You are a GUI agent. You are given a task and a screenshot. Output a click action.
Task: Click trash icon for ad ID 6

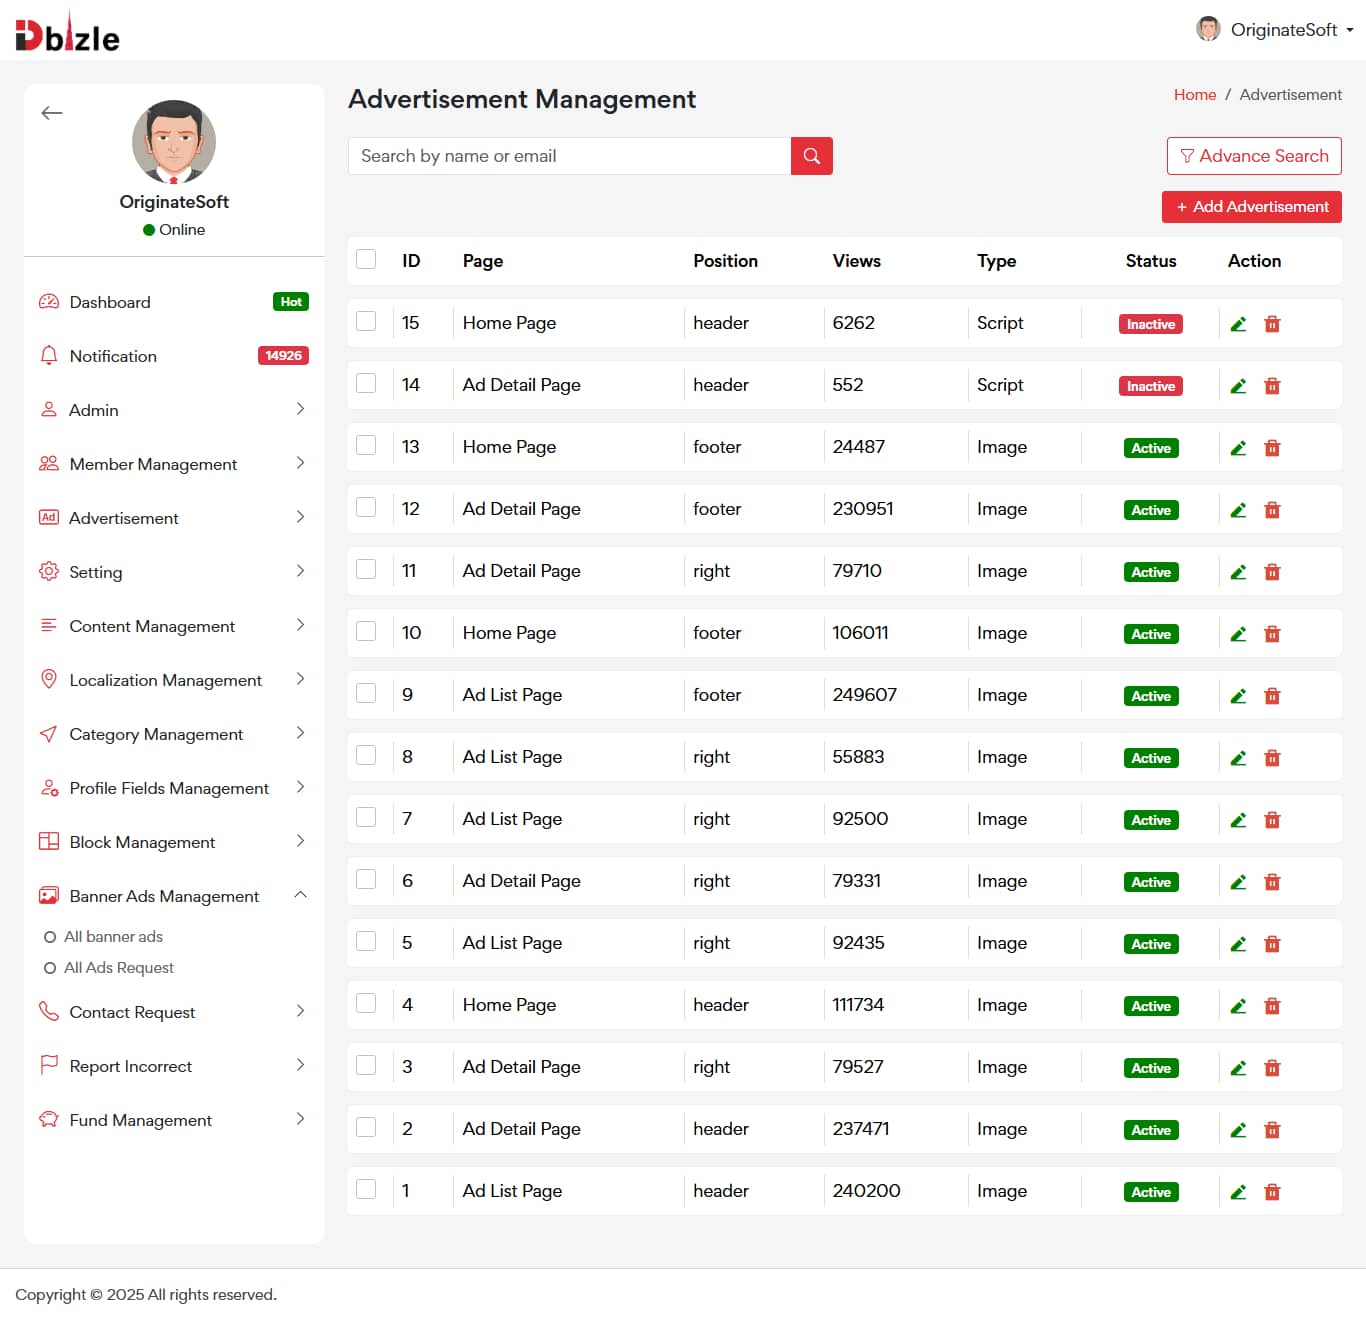tap(1272, 882)
